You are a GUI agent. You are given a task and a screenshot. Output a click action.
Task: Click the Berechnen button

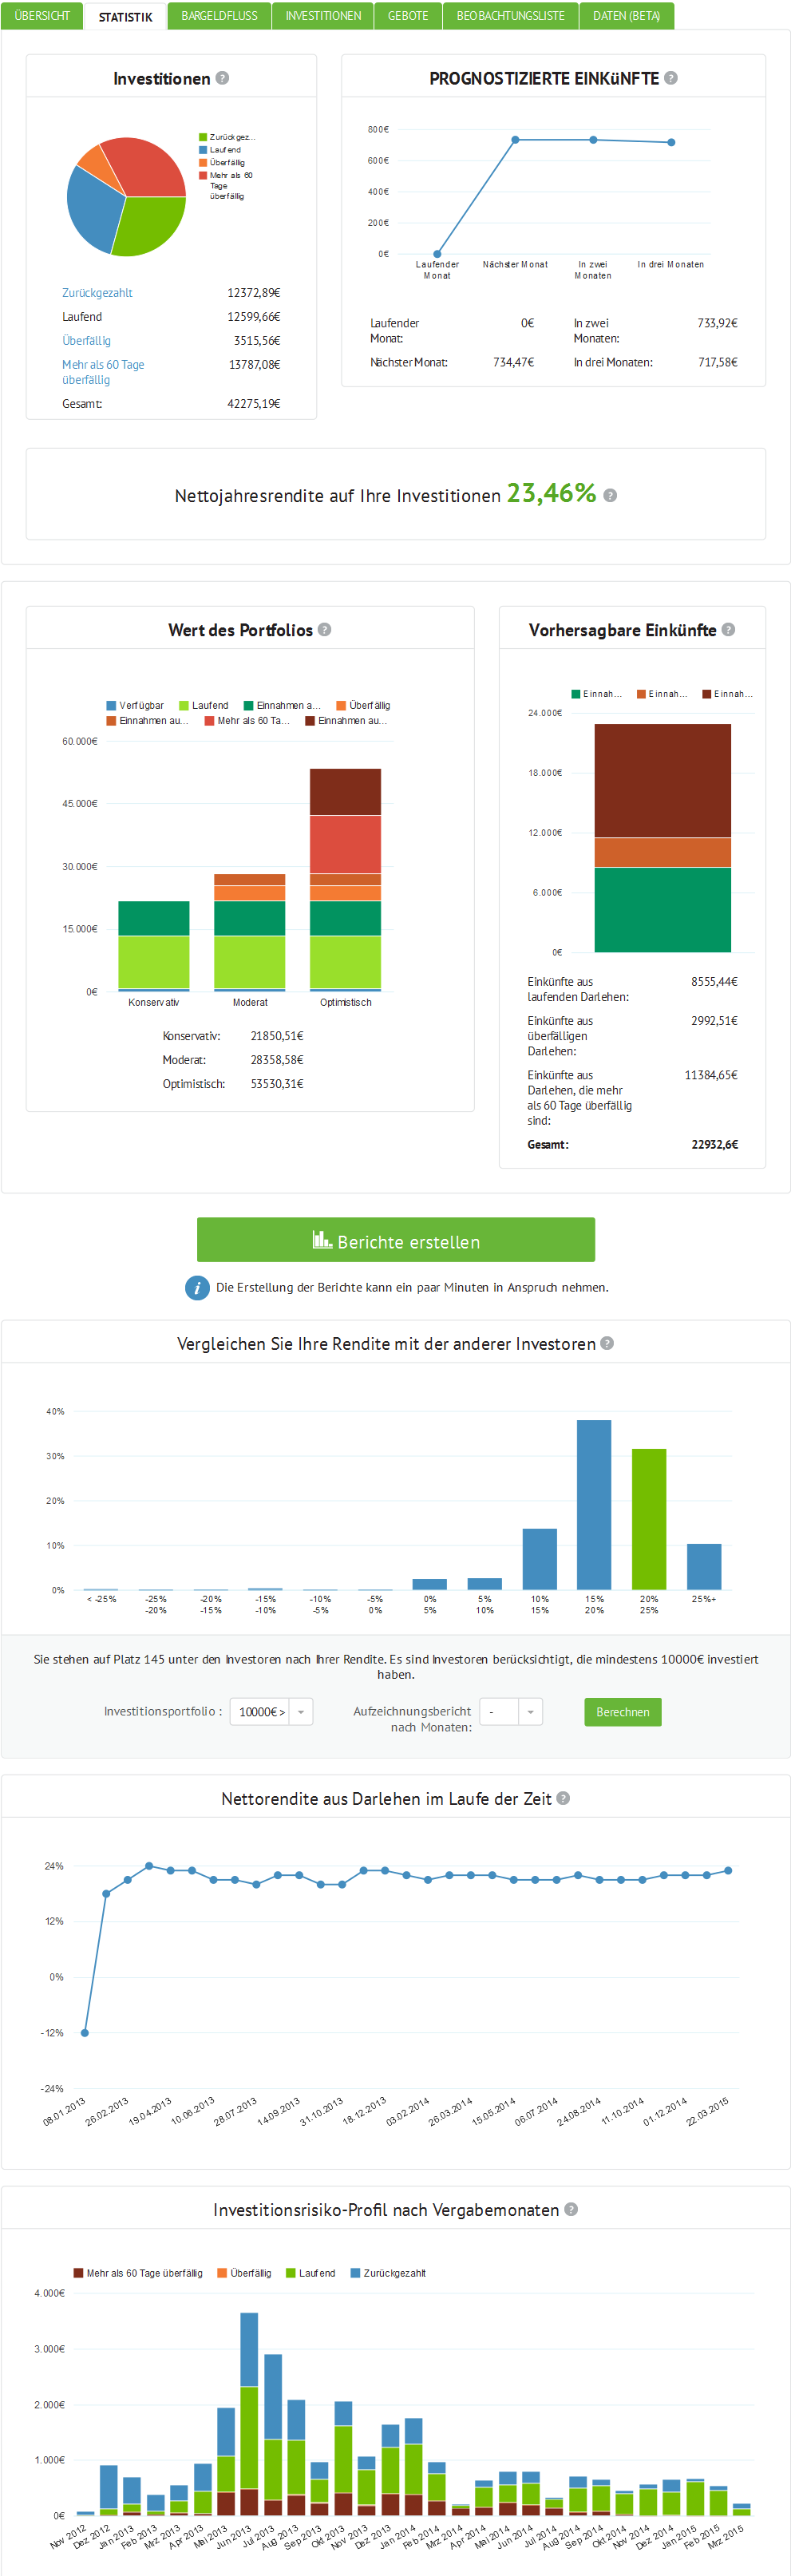(x=622, y=1712)
